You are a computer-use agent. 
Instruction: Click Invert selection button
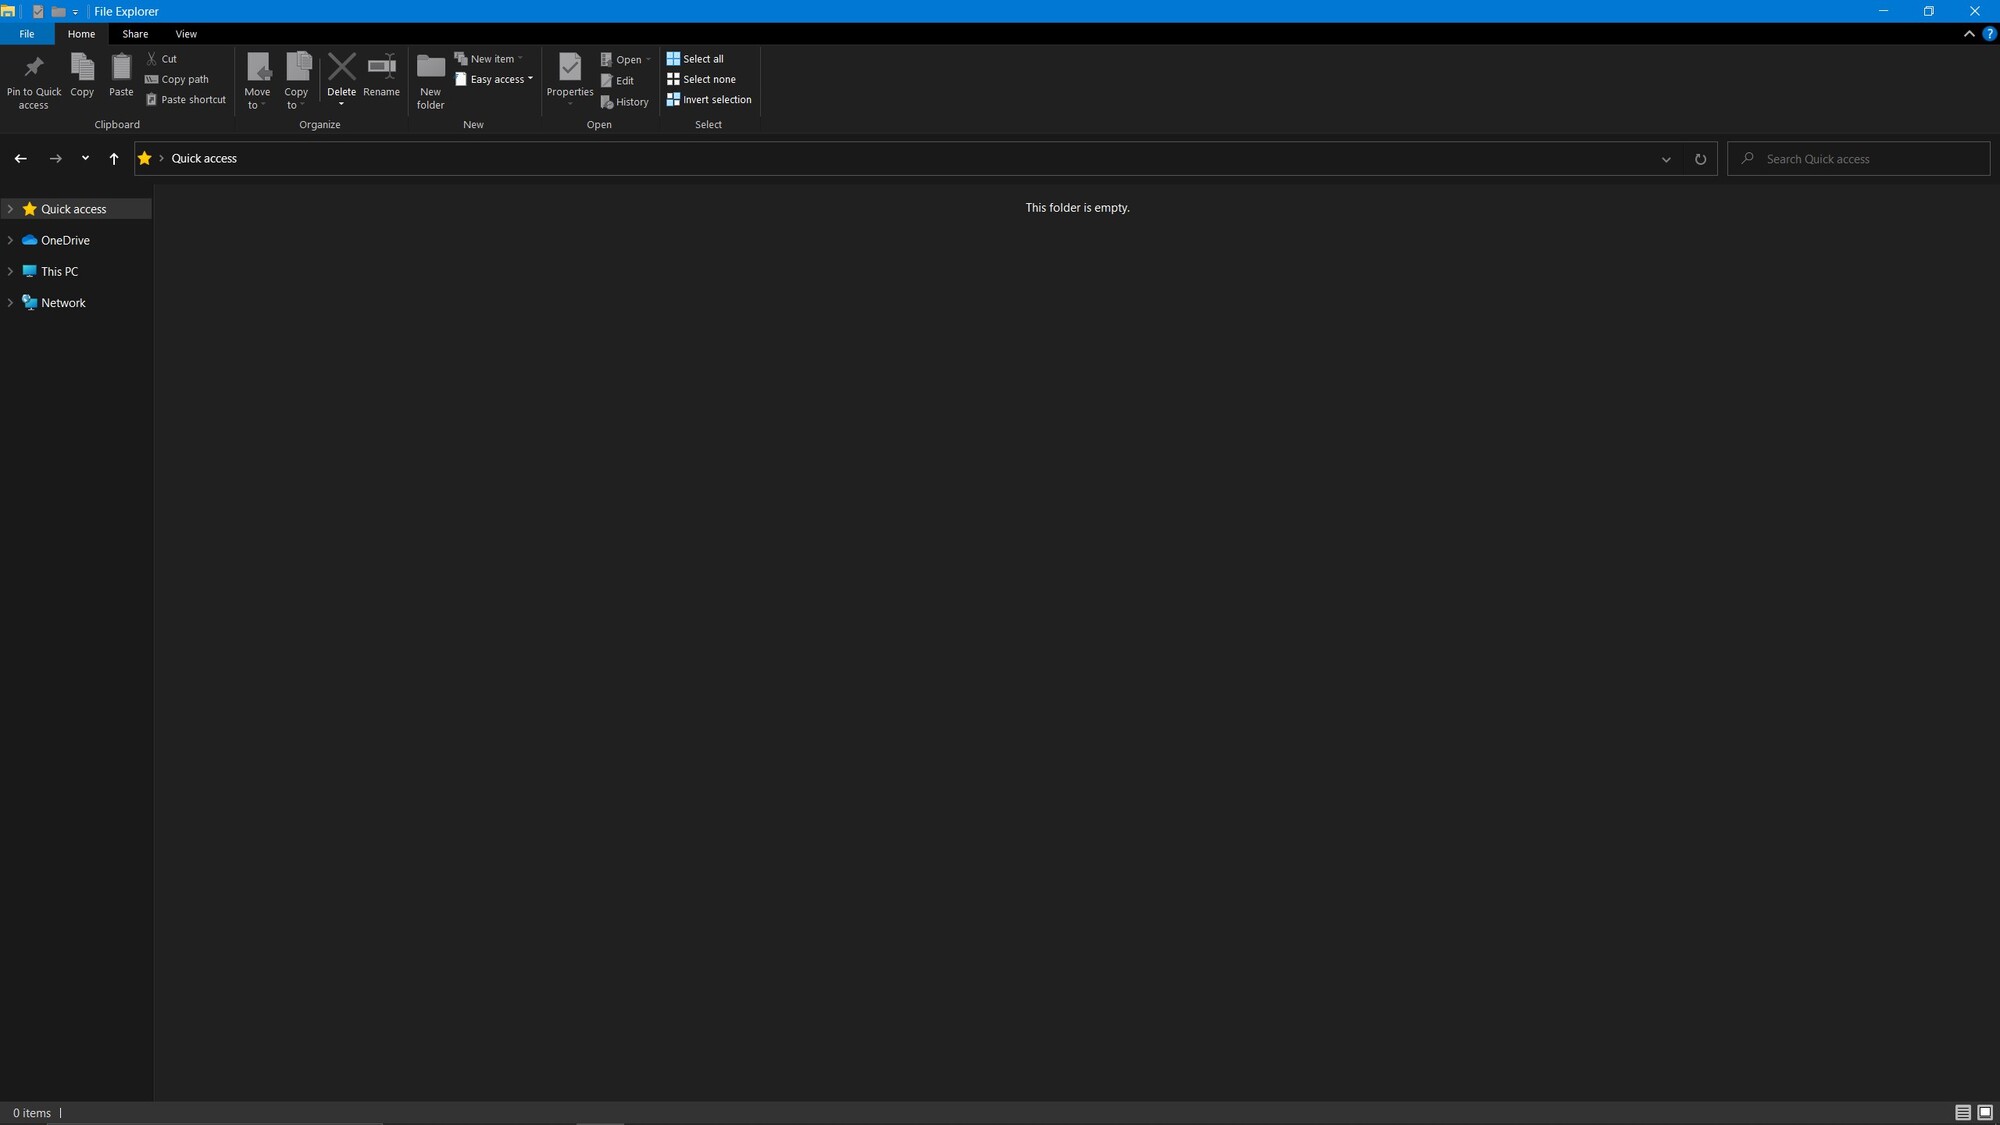(x=709, y=100)
